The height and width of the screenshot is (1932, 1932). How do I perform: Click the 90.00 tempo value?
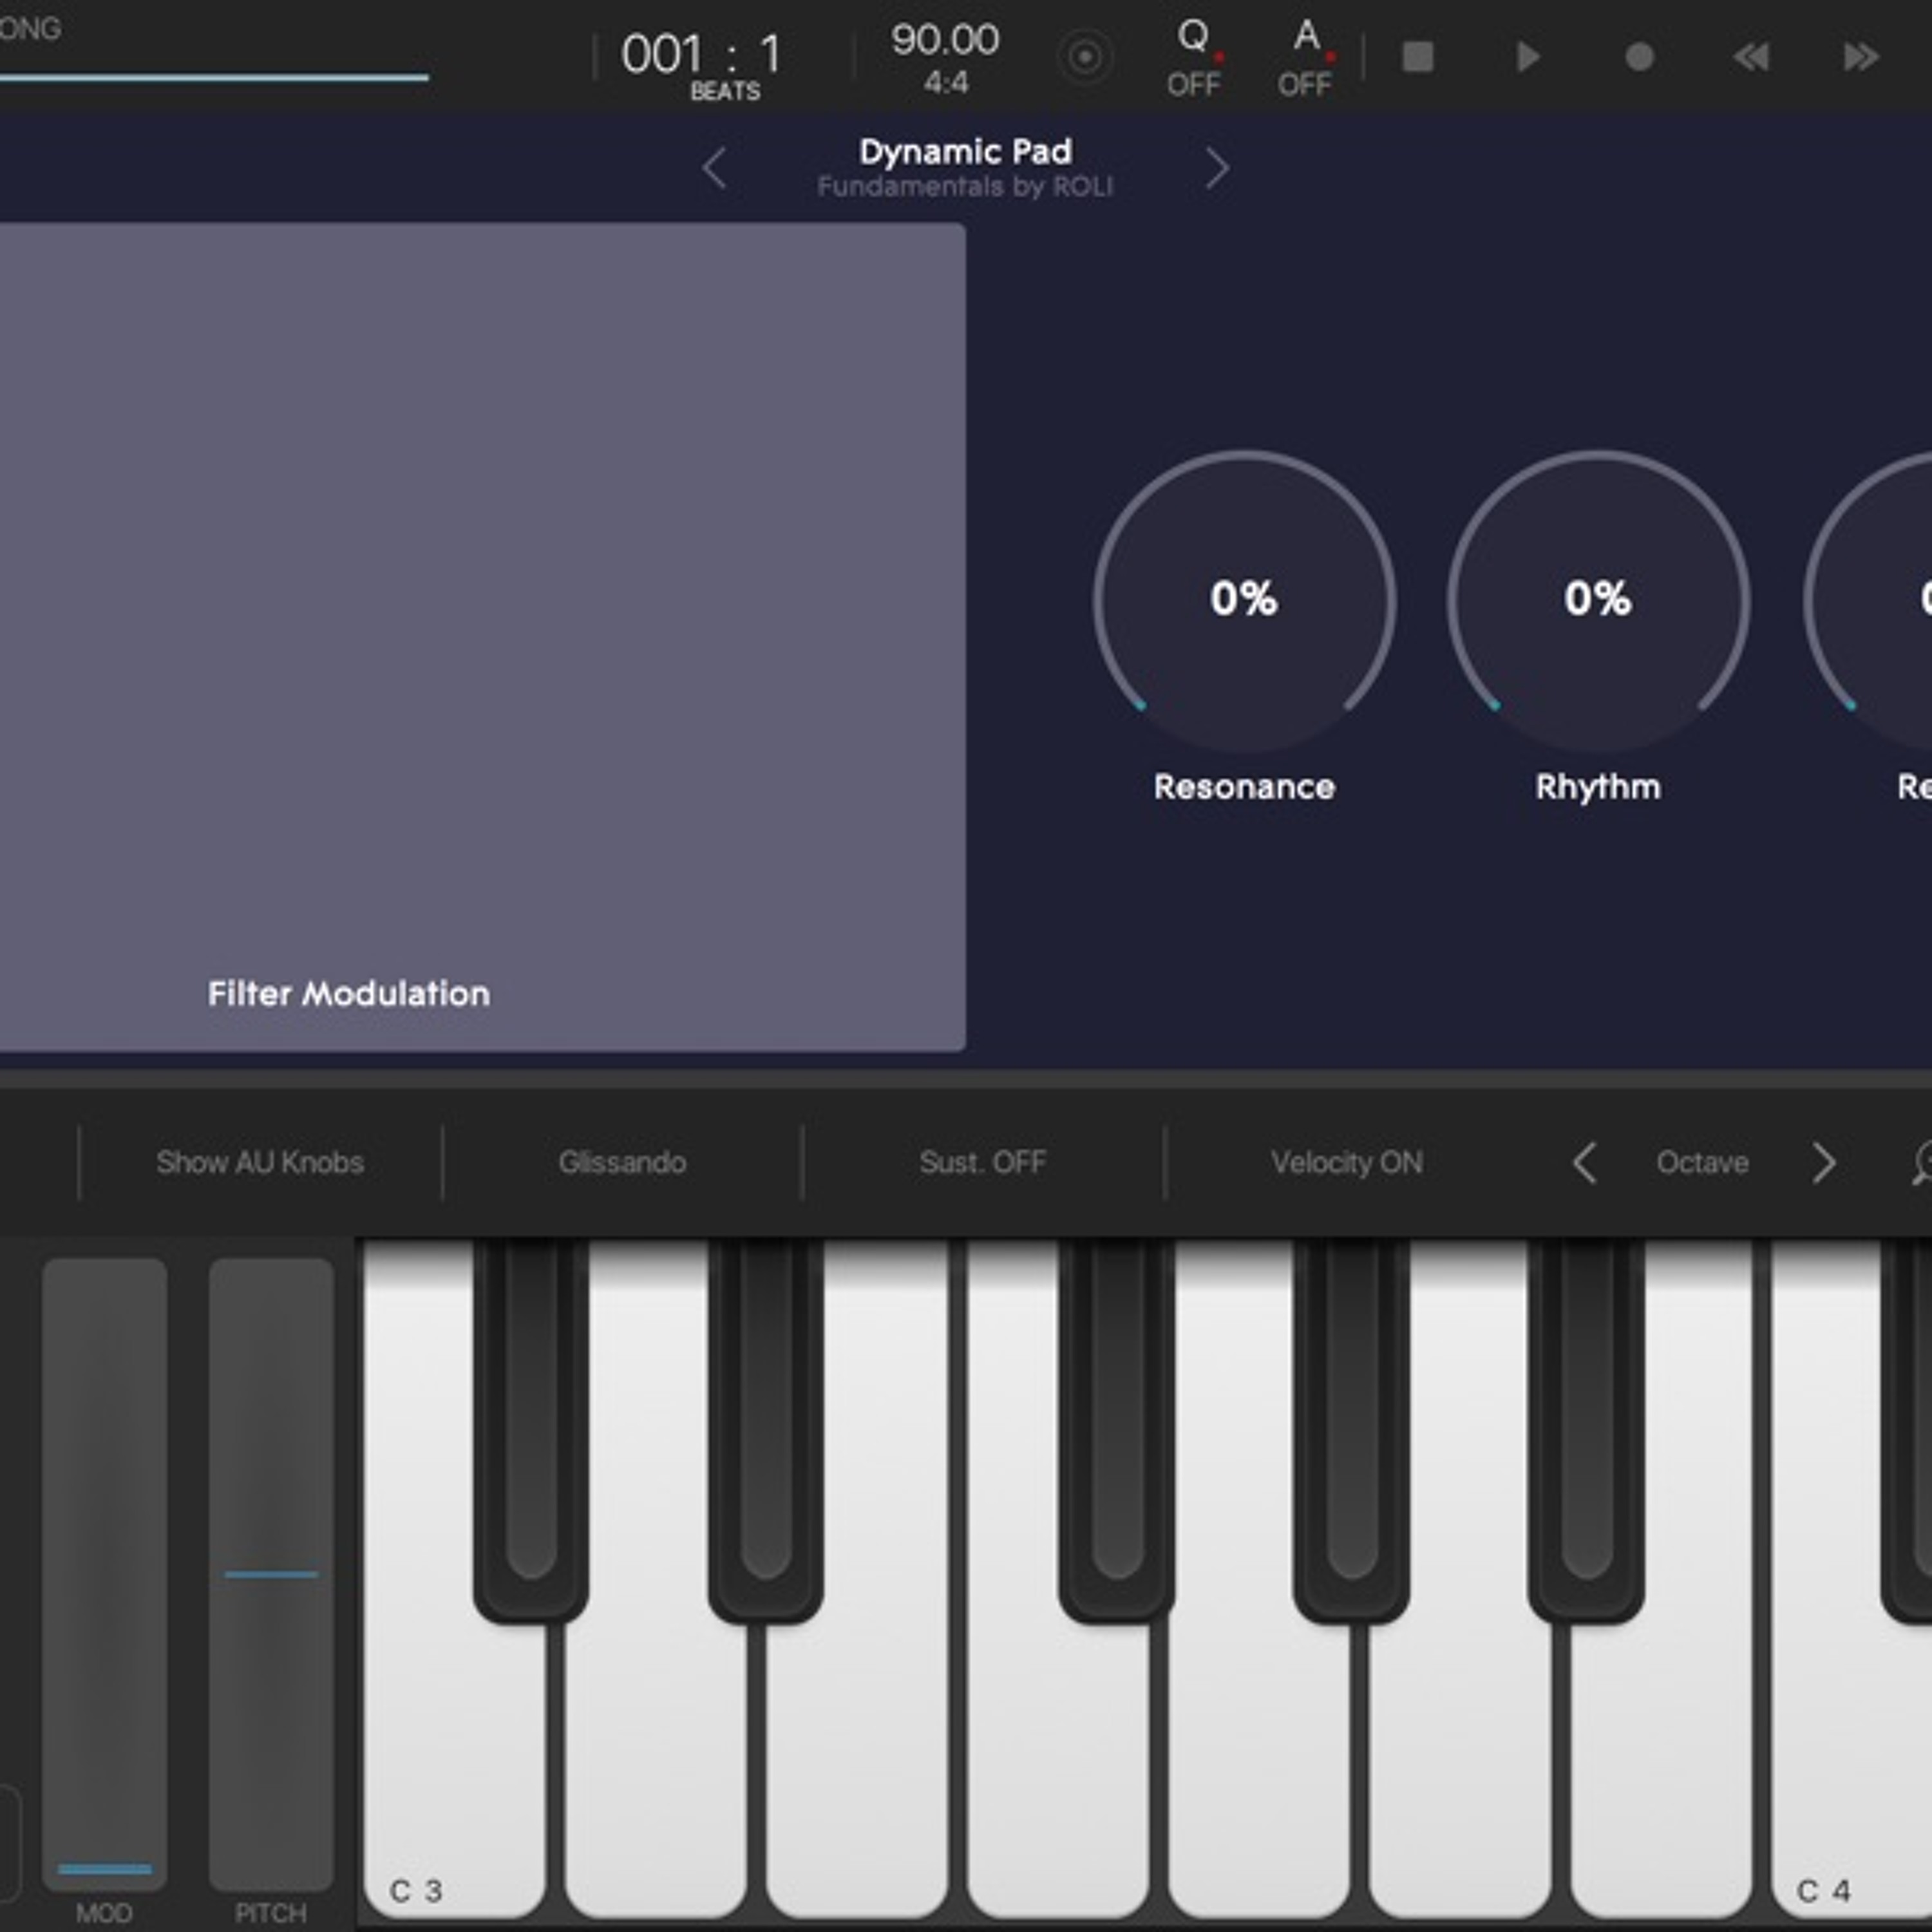coord(945,40)
